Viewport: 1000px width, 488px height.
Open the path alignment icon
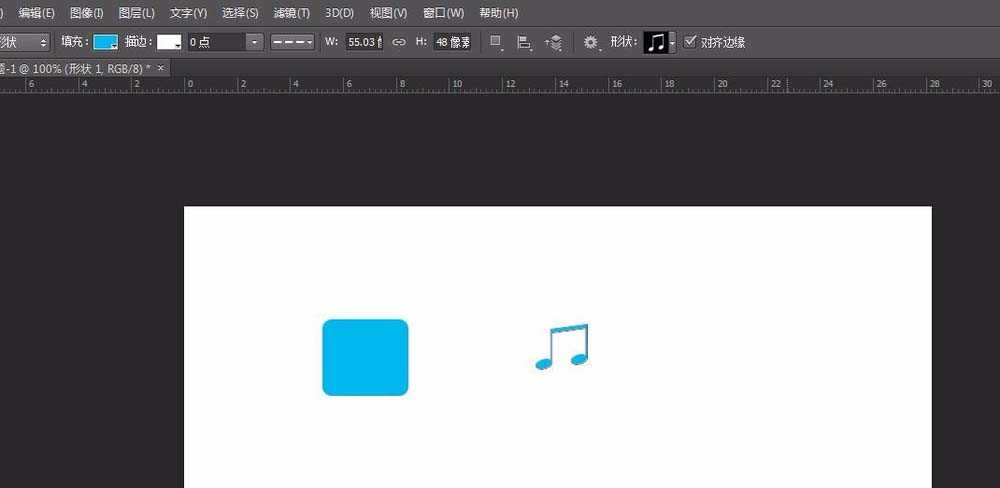click(x=524, y=42)
